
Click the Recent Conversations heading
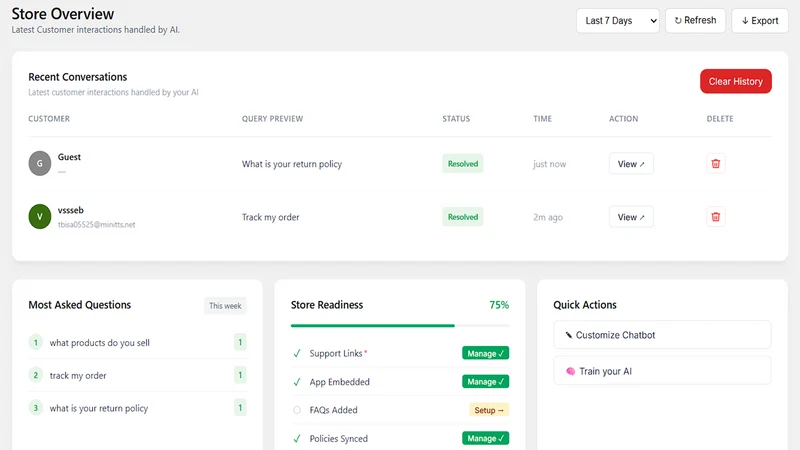[78, 77]
